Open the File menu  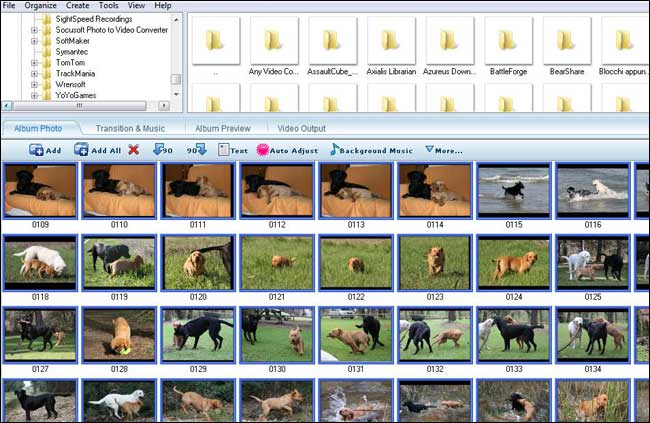click(9, 5)
